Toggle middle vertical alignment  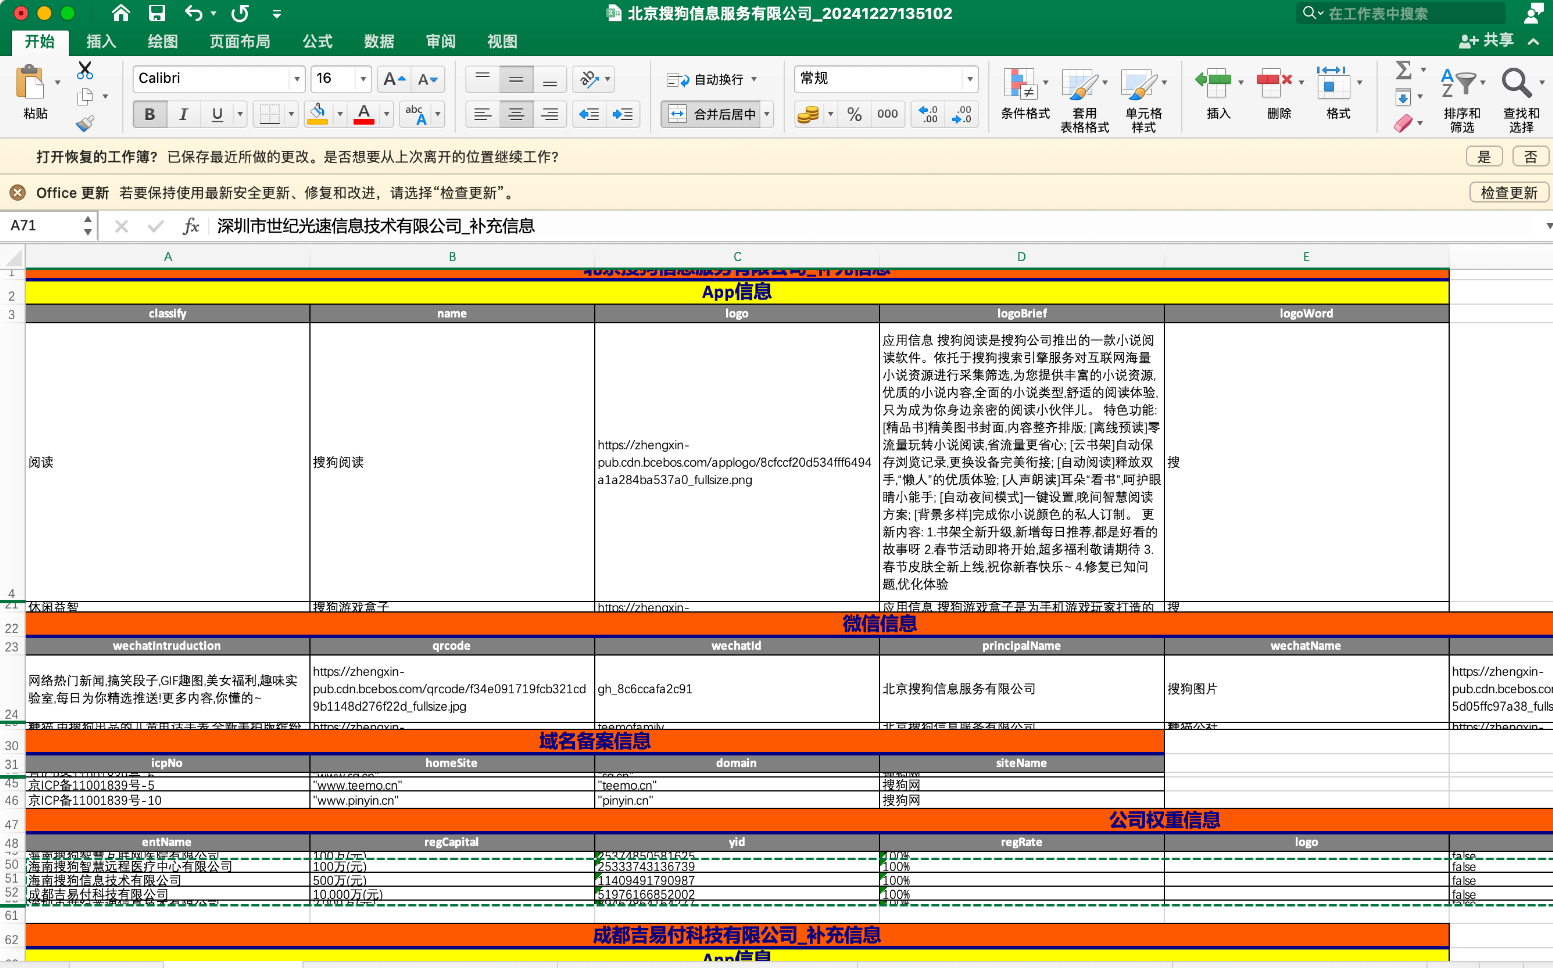point(516,79)
